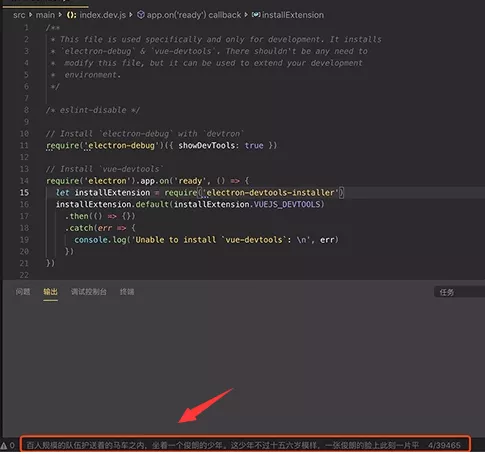
Task: Click the cube icon before app.on('ready') callback
Action: coord(141,15)
